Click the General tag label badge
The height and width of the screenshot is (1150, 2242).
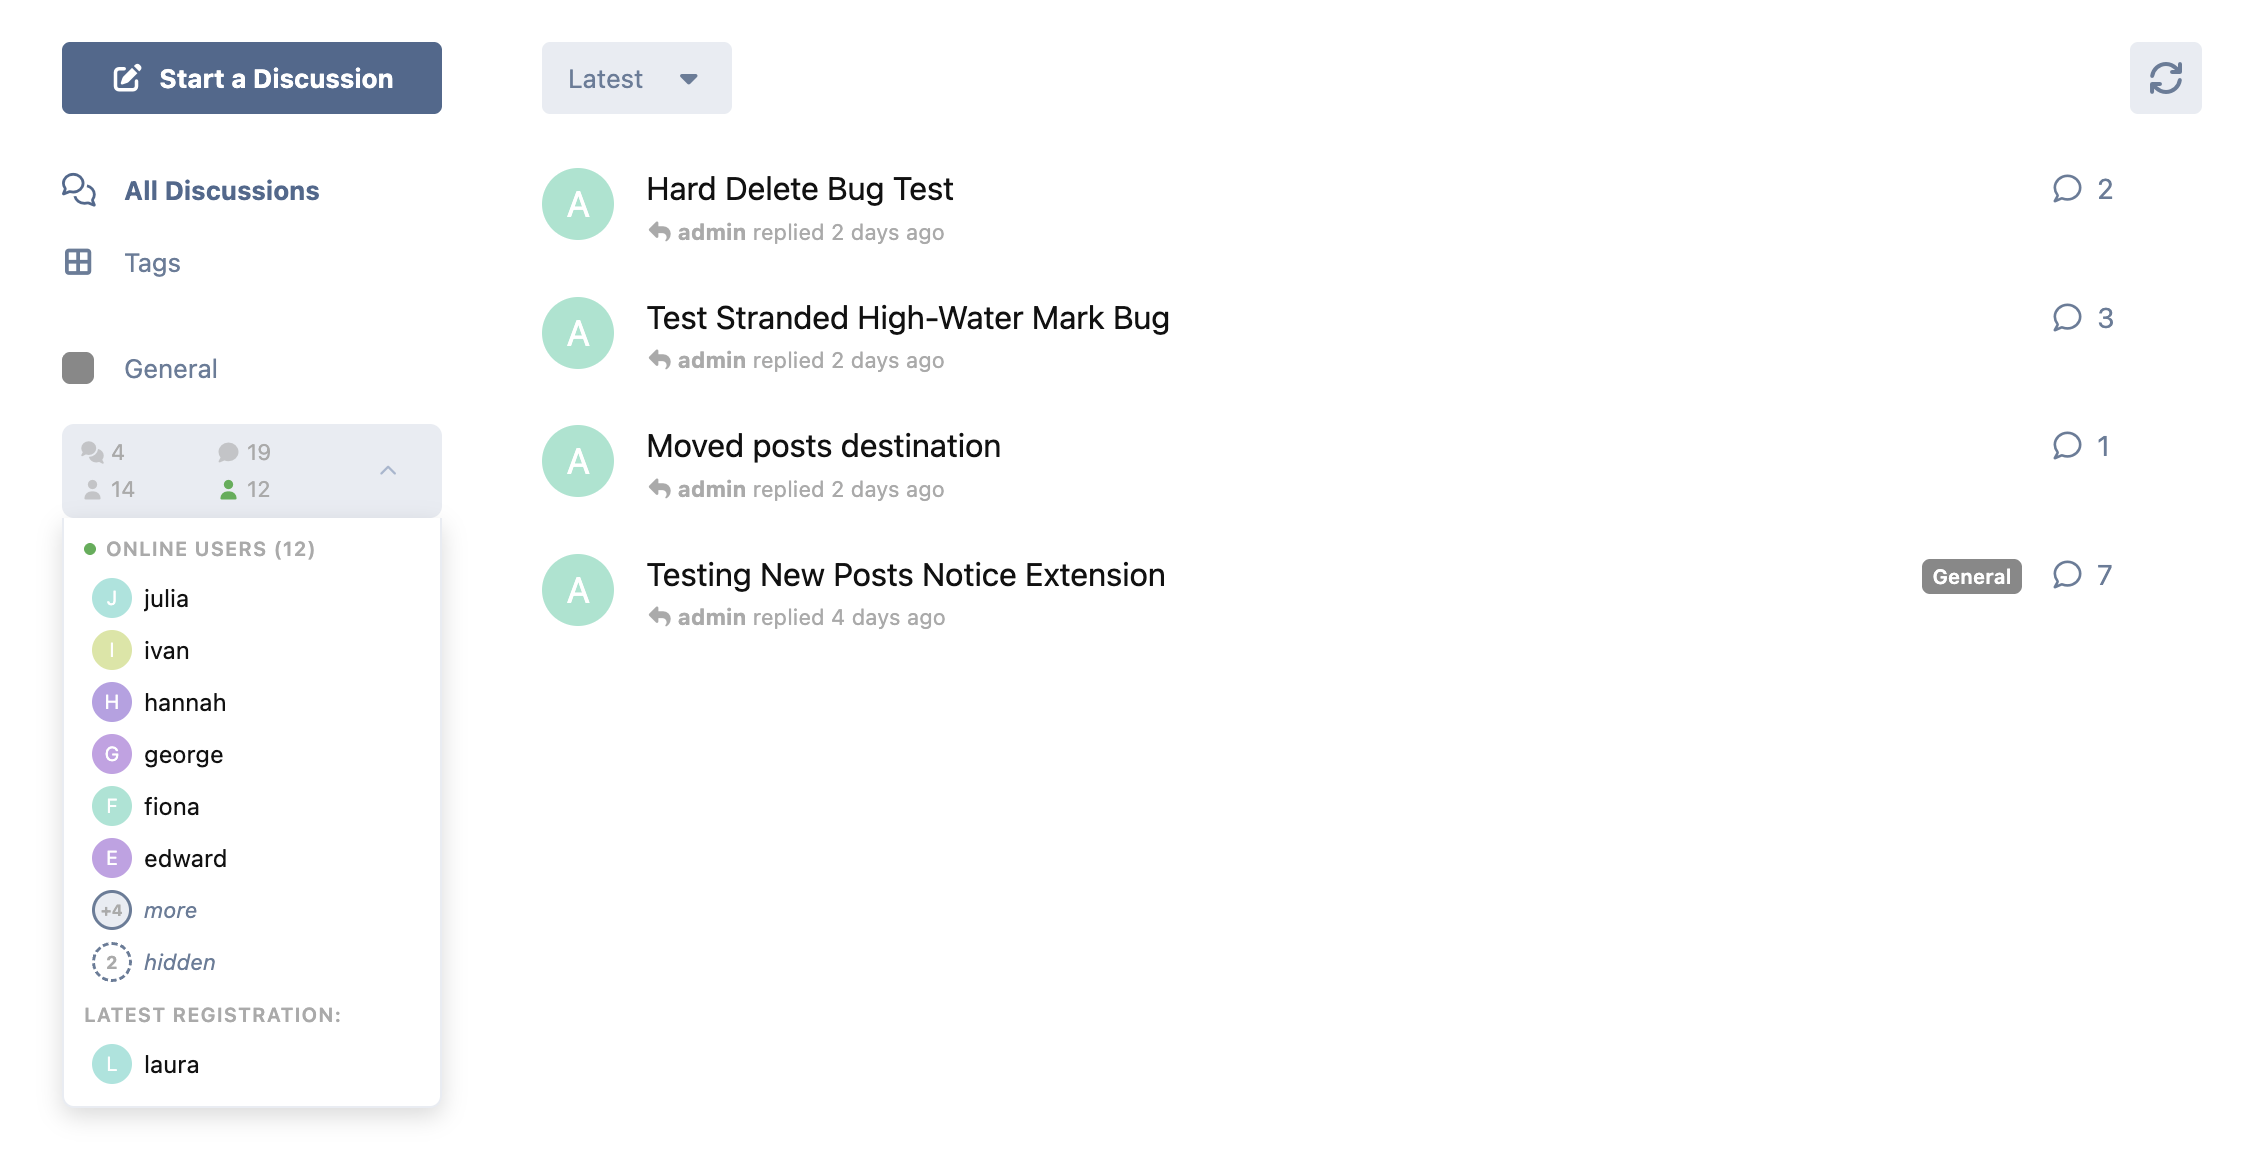click(x=1970, y=576)
